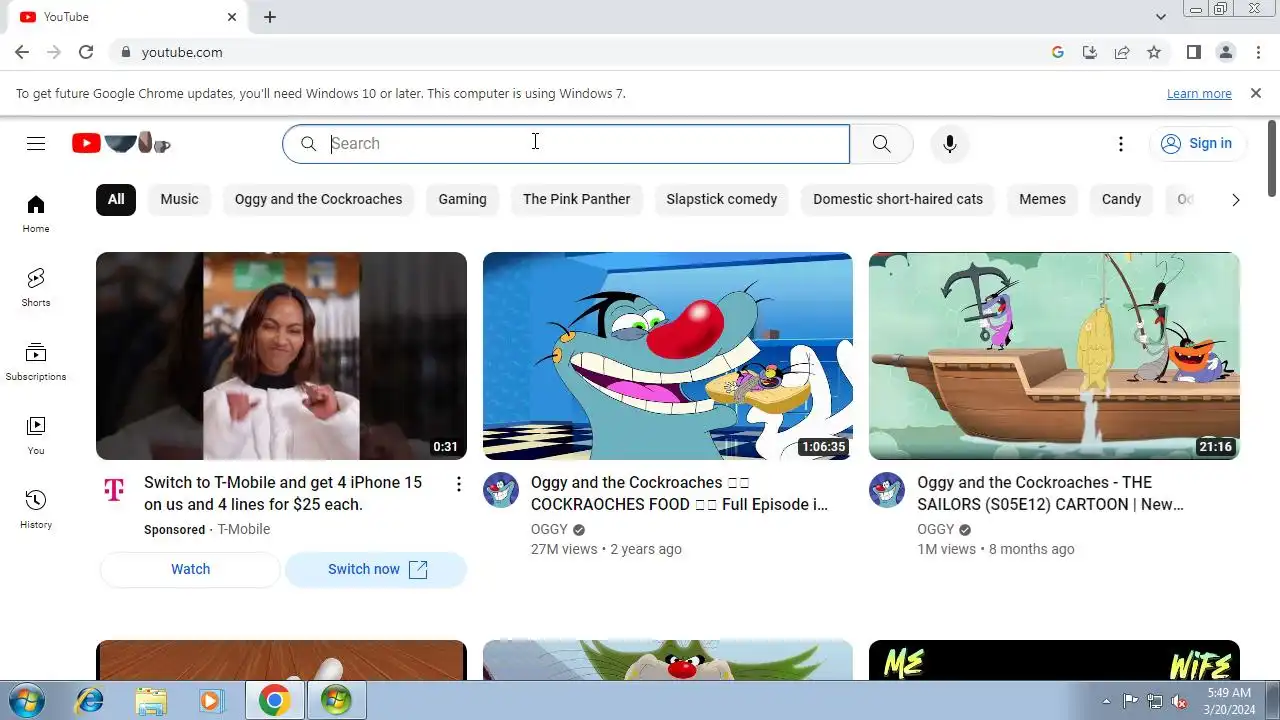Select the All filter chip
This screenshot has width=1280, height=720.
[x=116, y=199]
